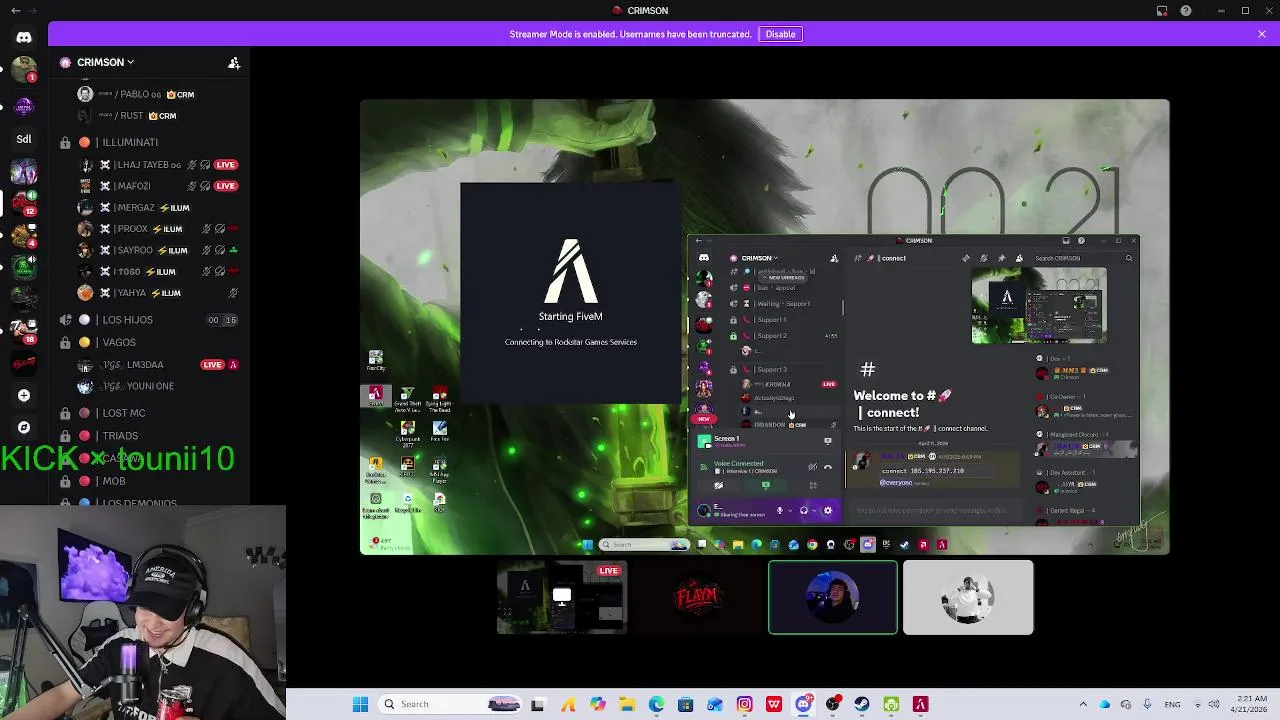Dismiss the Streamer Mode notice
Image resolution: width=1280 pixels, height=720 pixels.
tap(1262, 34)
